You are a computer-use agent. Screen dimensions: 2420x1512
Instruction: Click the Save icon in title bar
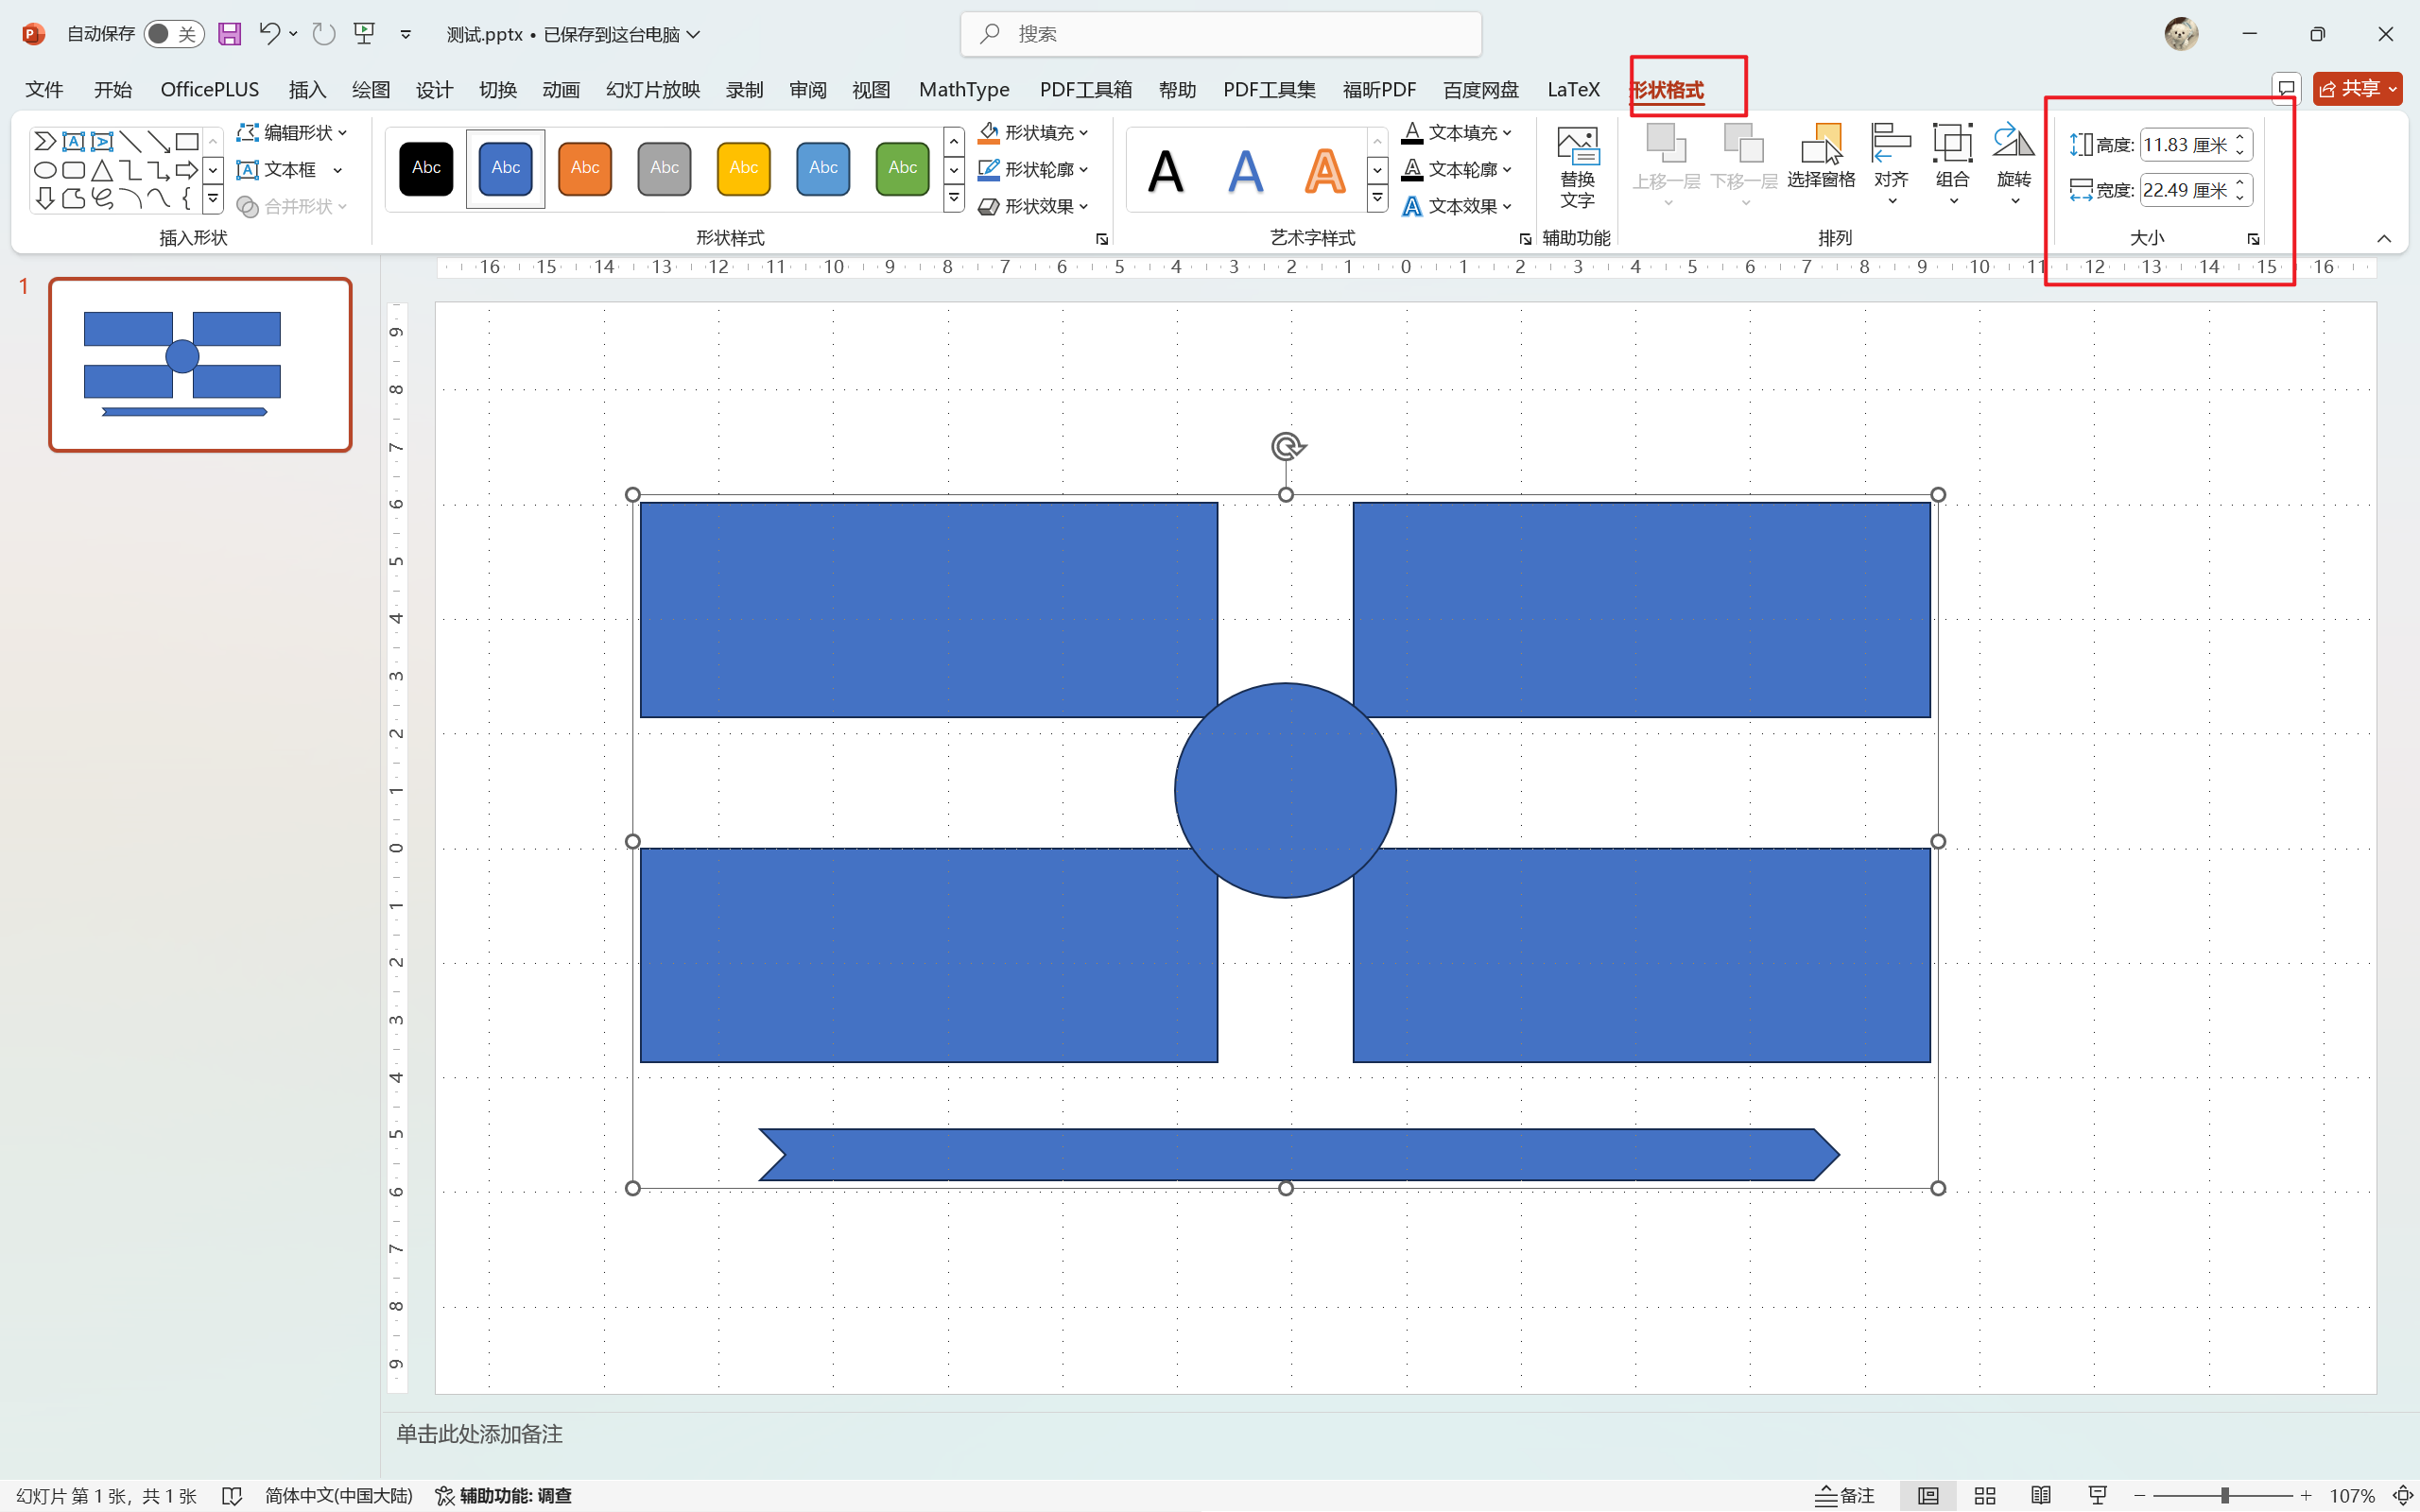(x=229, y=34)
